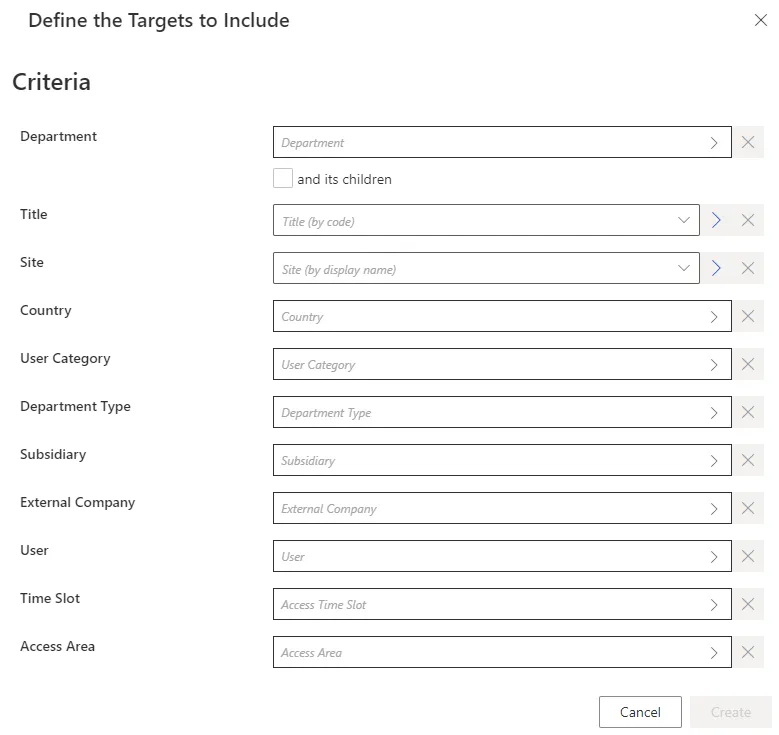
Task: Open the Access Area selector chevron
Action: 714,653
